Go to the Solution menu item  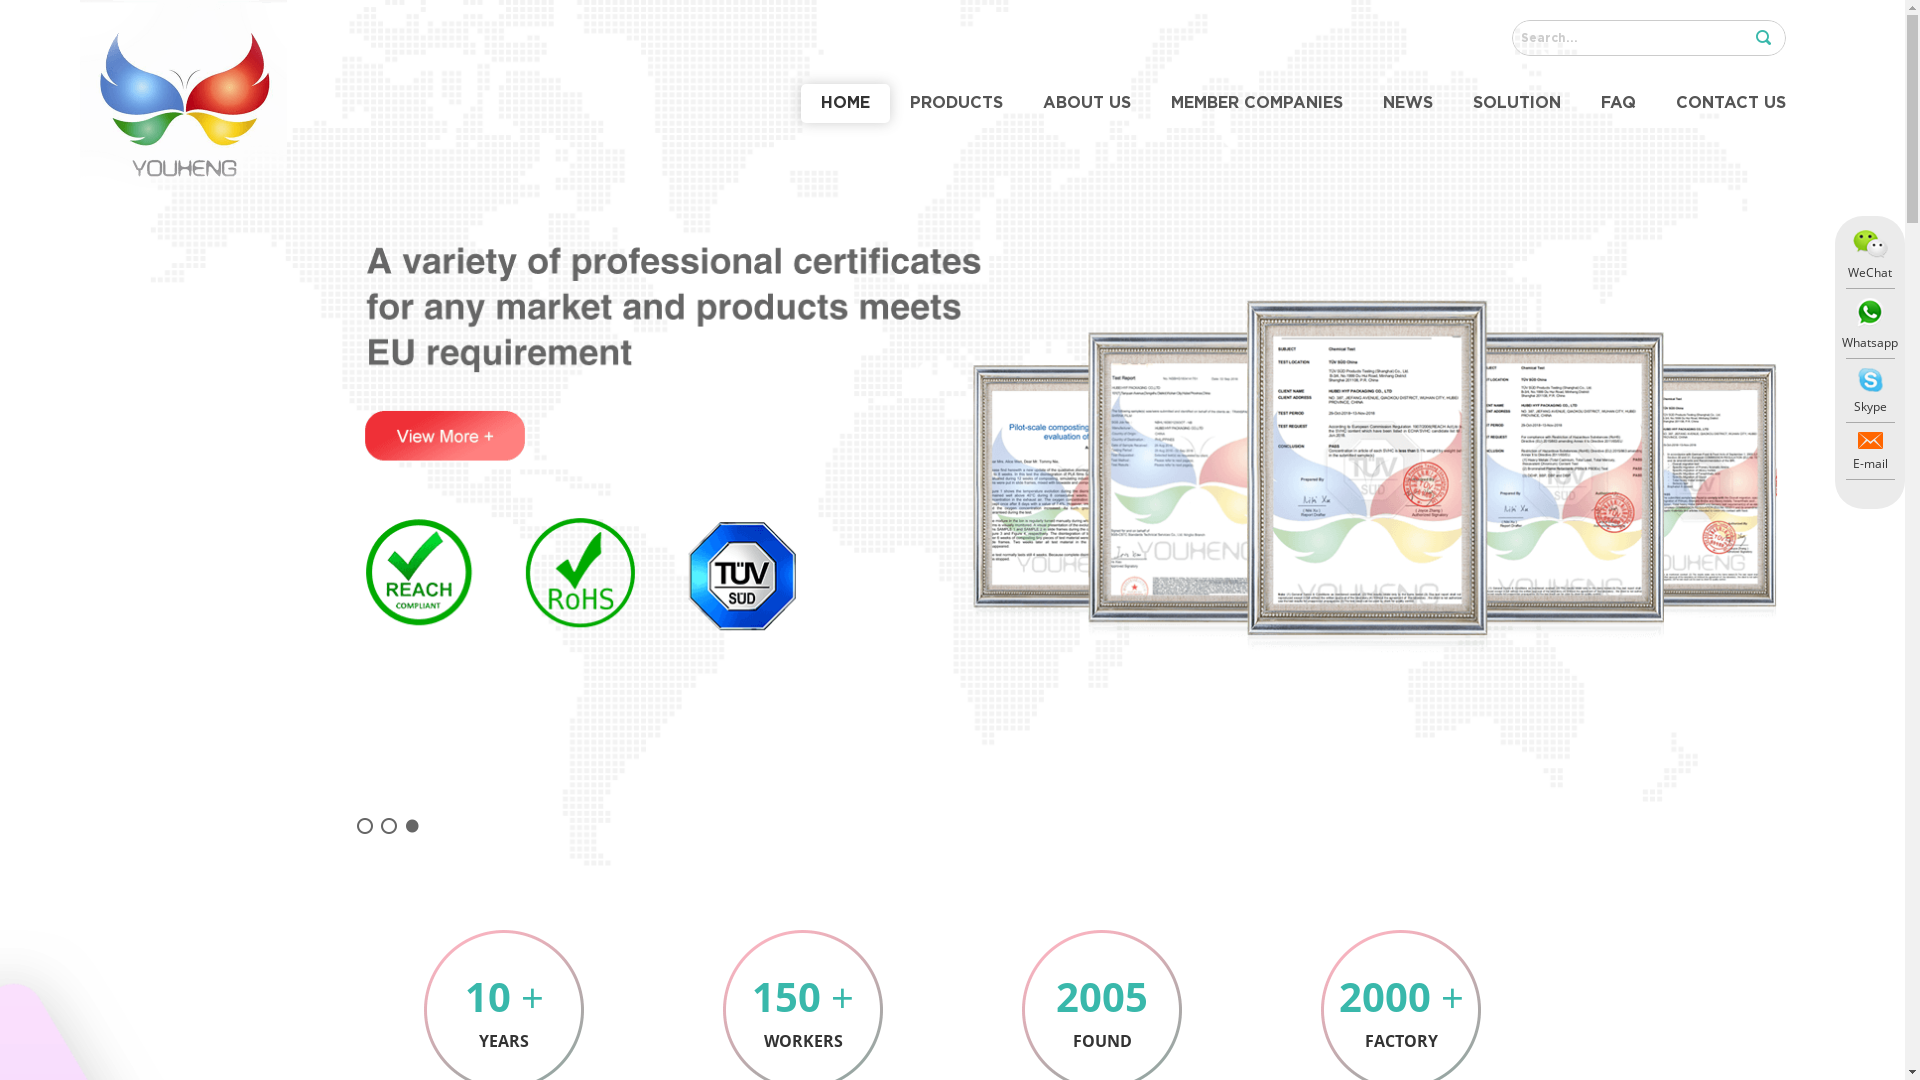pos(1516,103)
